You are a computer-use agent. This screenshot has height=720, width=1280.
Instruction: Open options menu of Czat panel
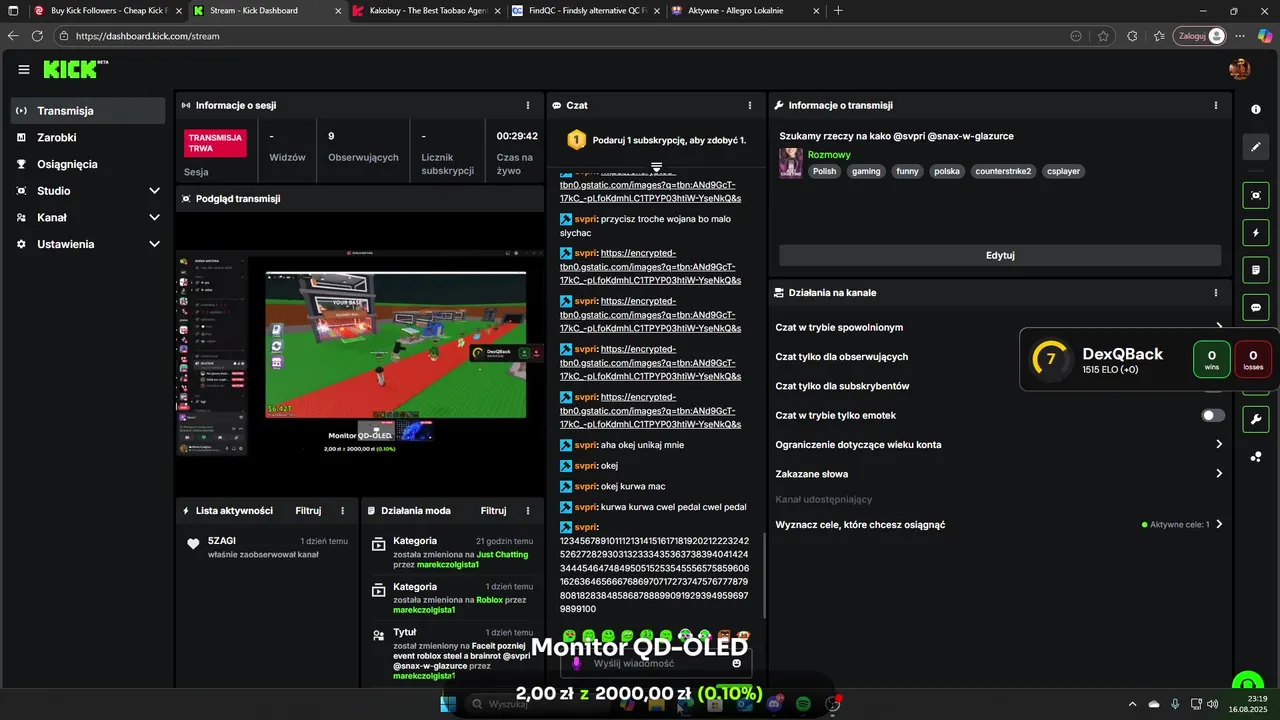[x=750, y=105]
